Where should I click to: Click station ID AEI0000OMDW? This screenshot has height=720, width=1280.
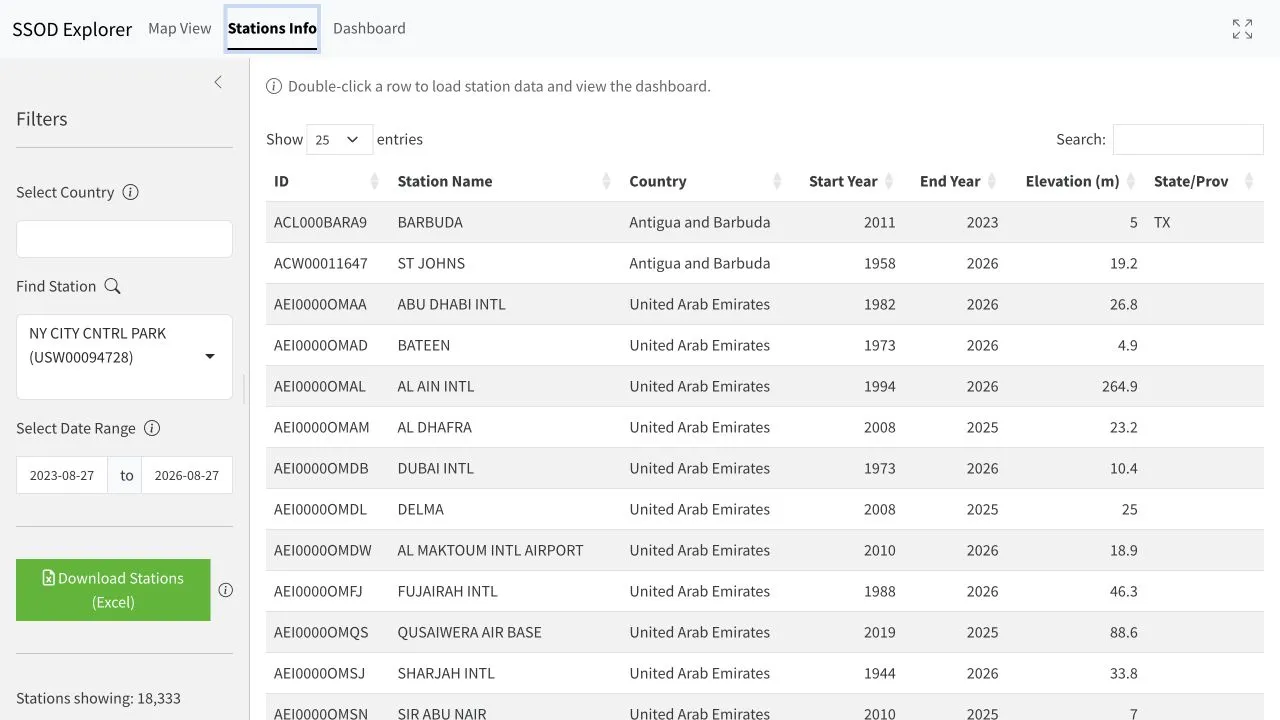click(322, 550)
